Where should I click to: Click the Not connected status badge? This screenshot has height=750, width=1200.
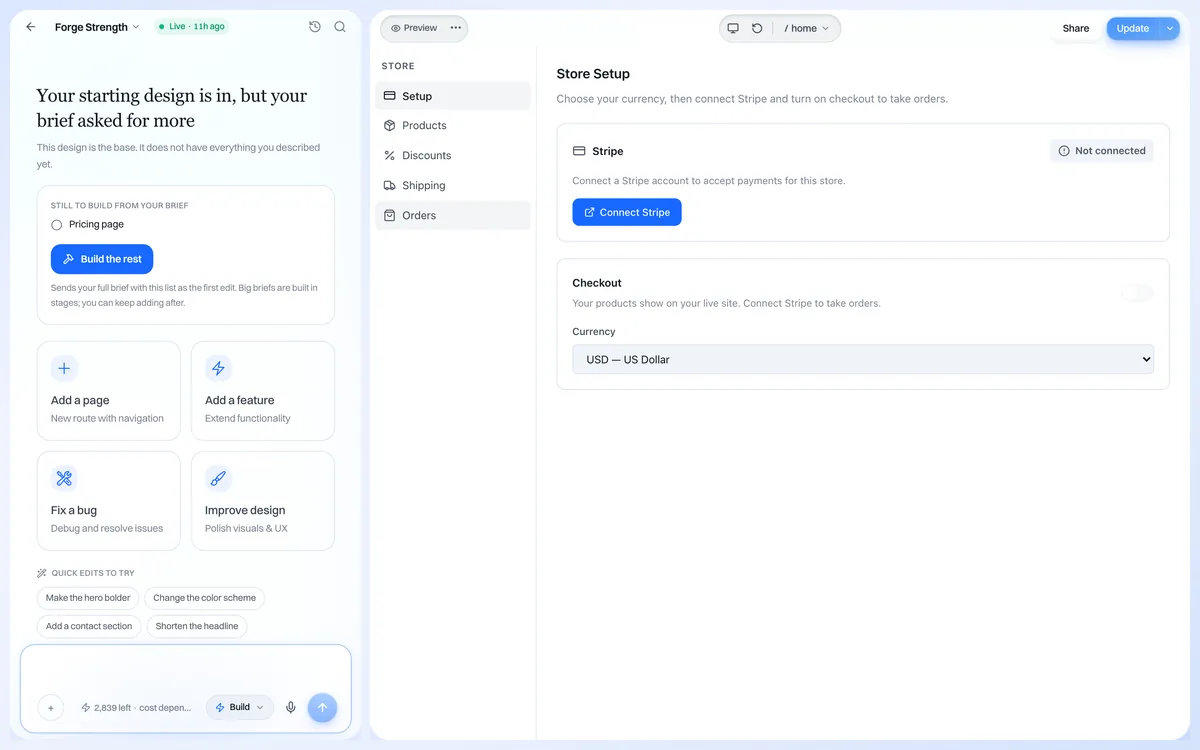[x=1102, y=151]
